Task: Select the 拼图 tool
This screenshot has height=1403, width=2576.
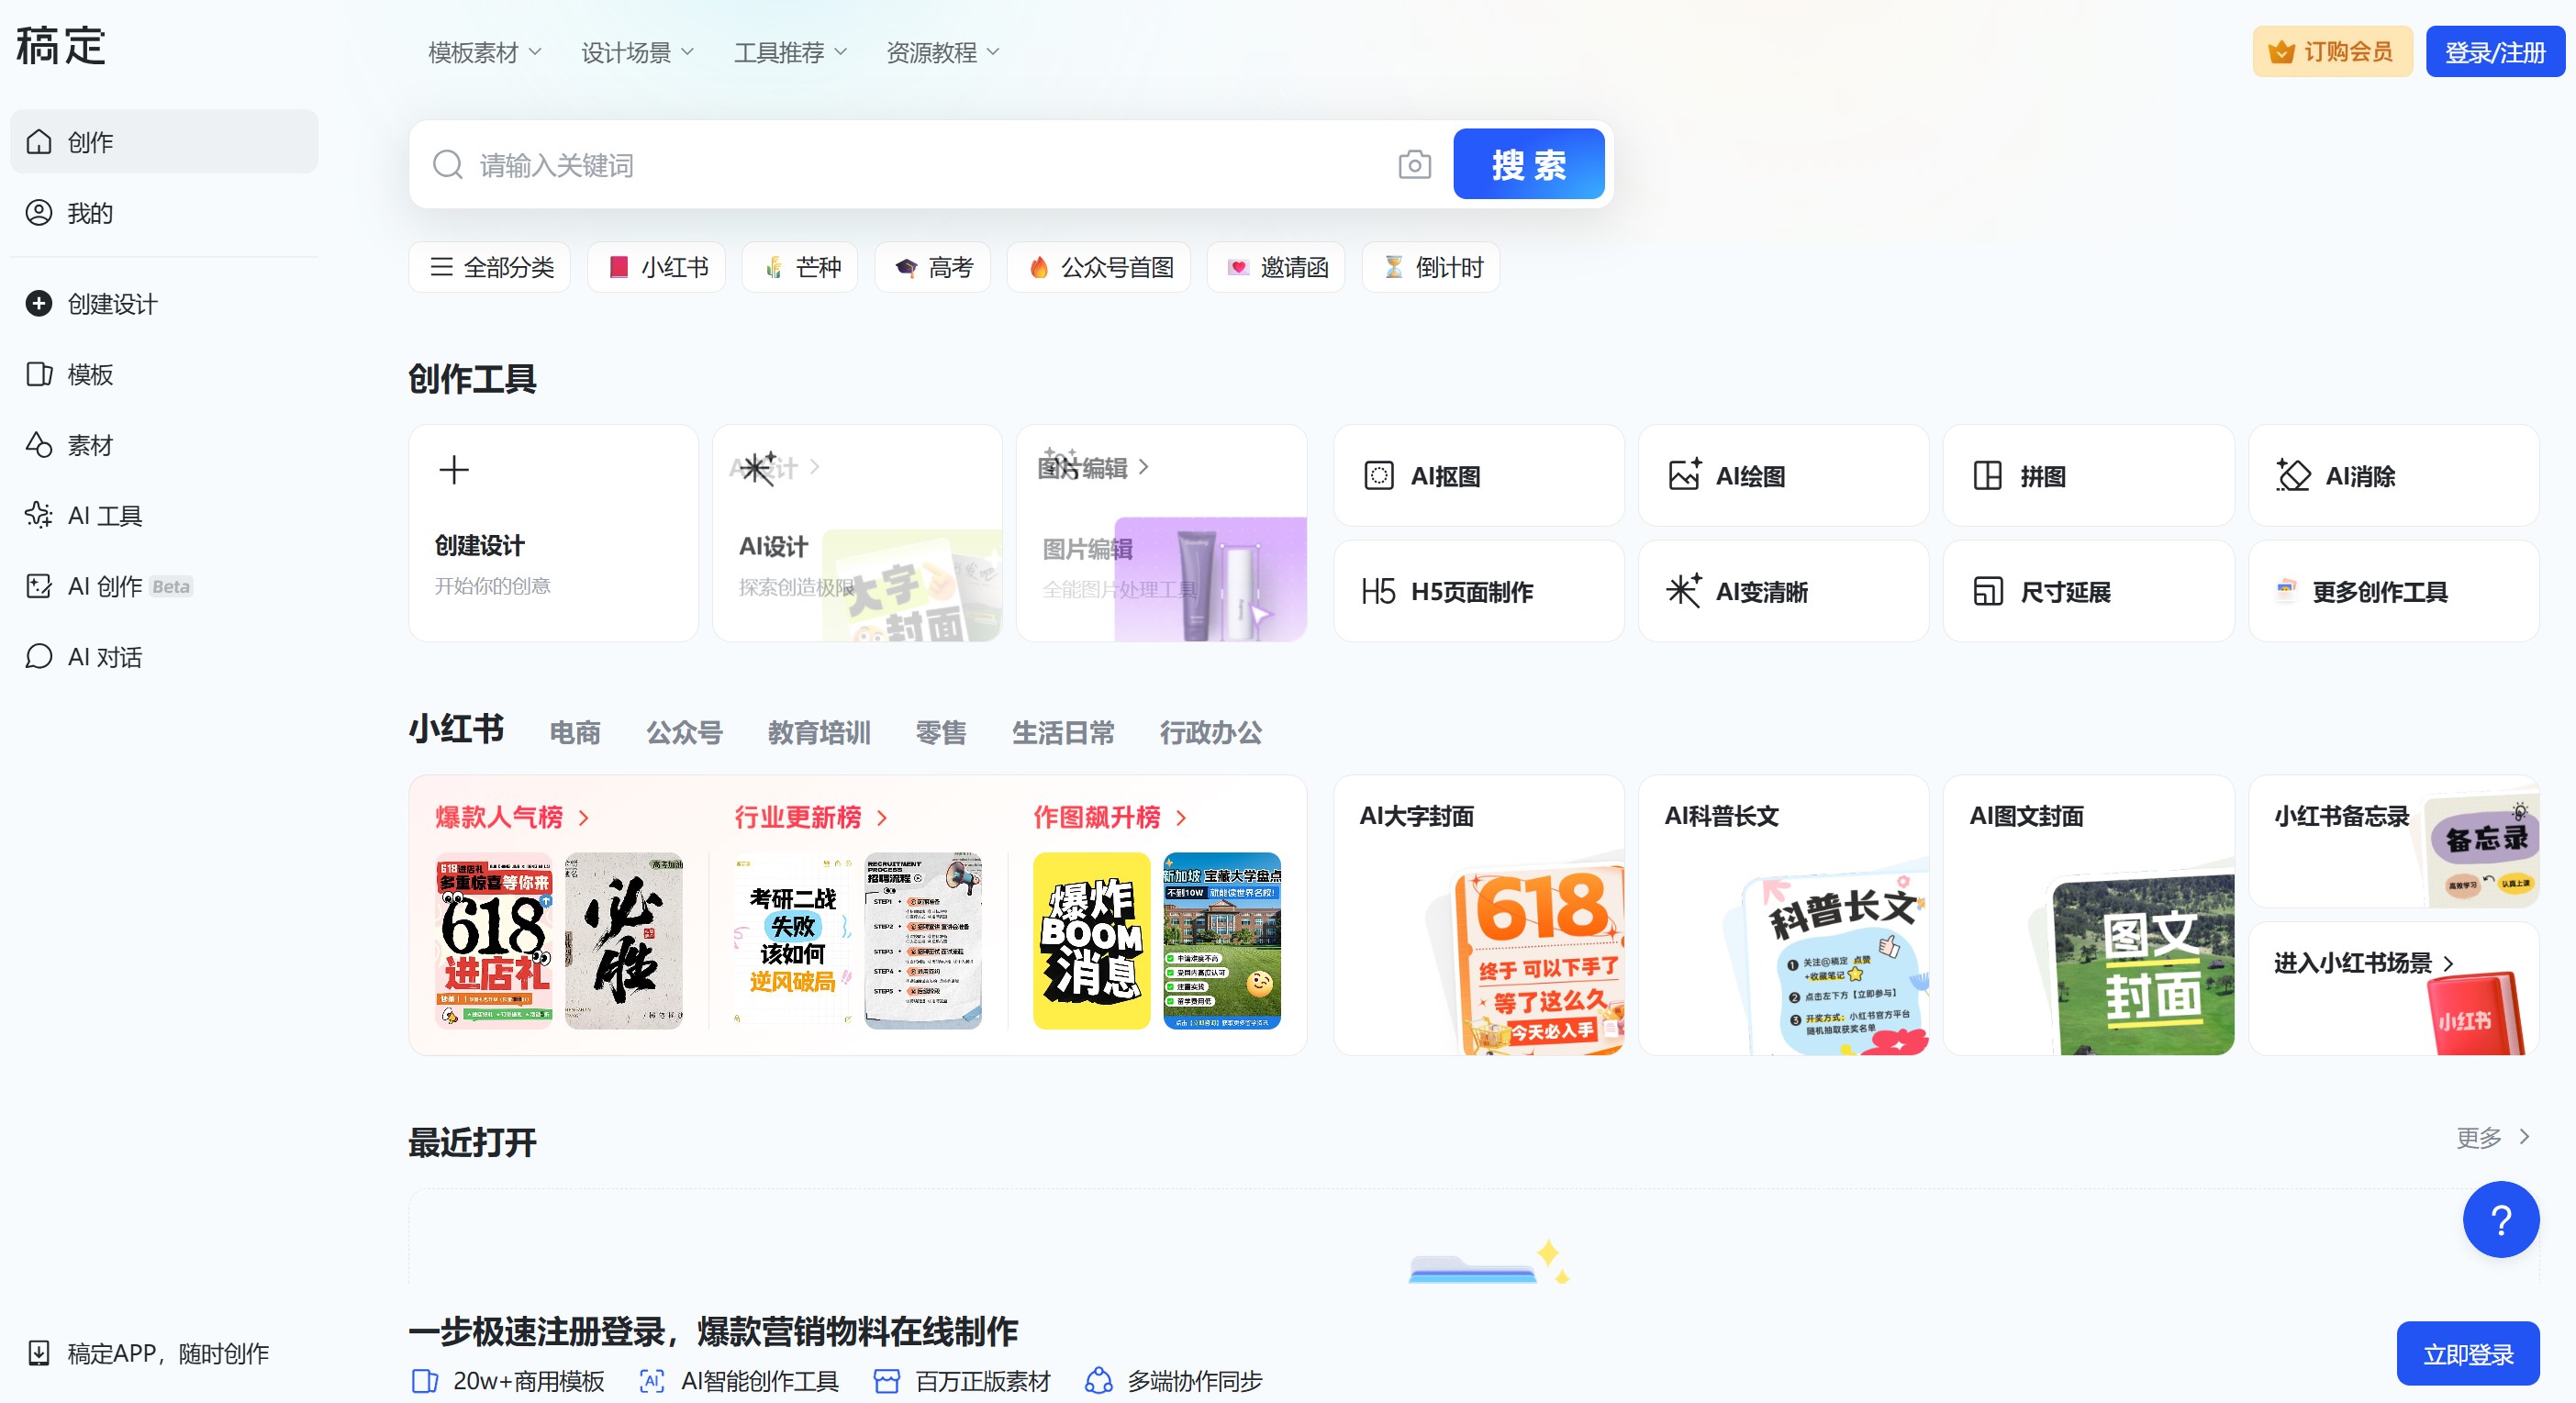Action: click(x=2040, y=475)
